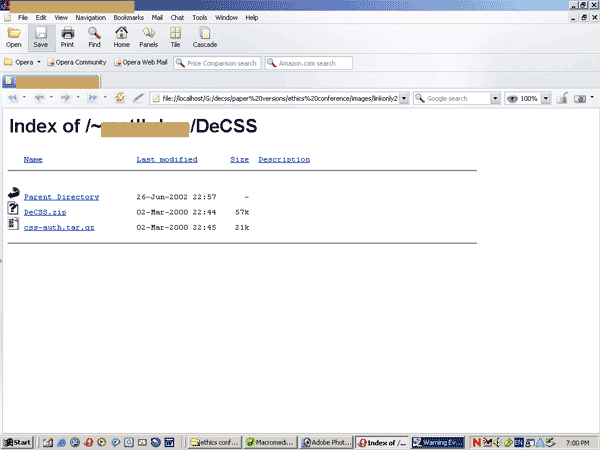
Task: Go to the Home page icon
Action: click(x=121, y=38)
